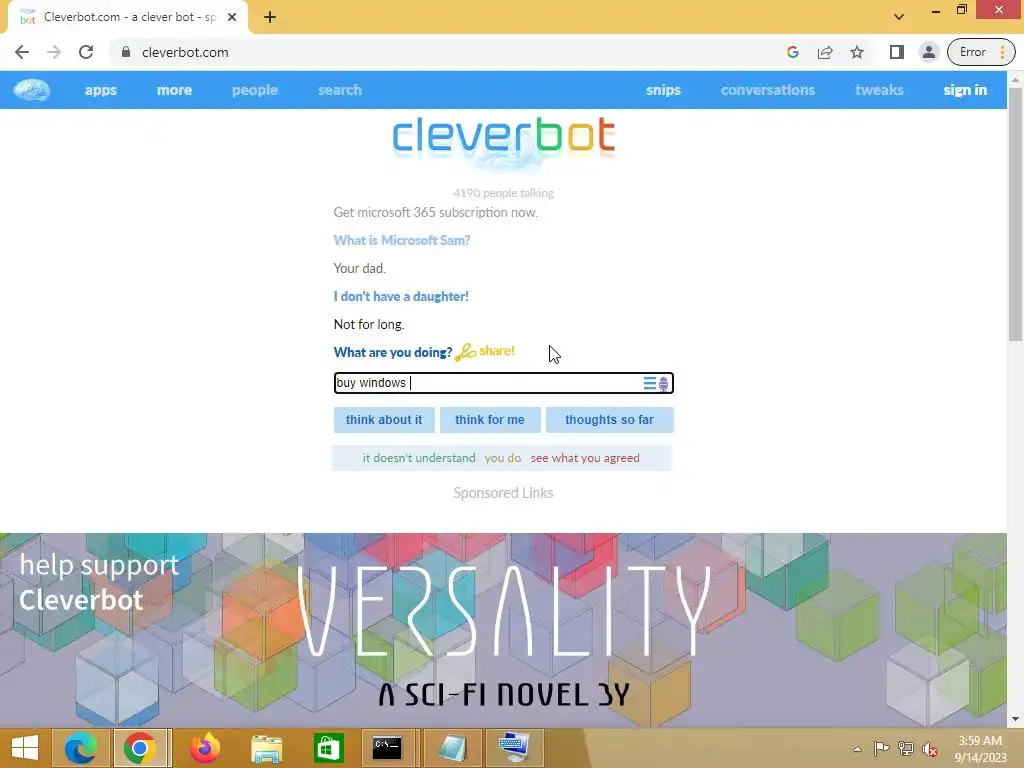Click the share page icon in address bar

(825, 52)
